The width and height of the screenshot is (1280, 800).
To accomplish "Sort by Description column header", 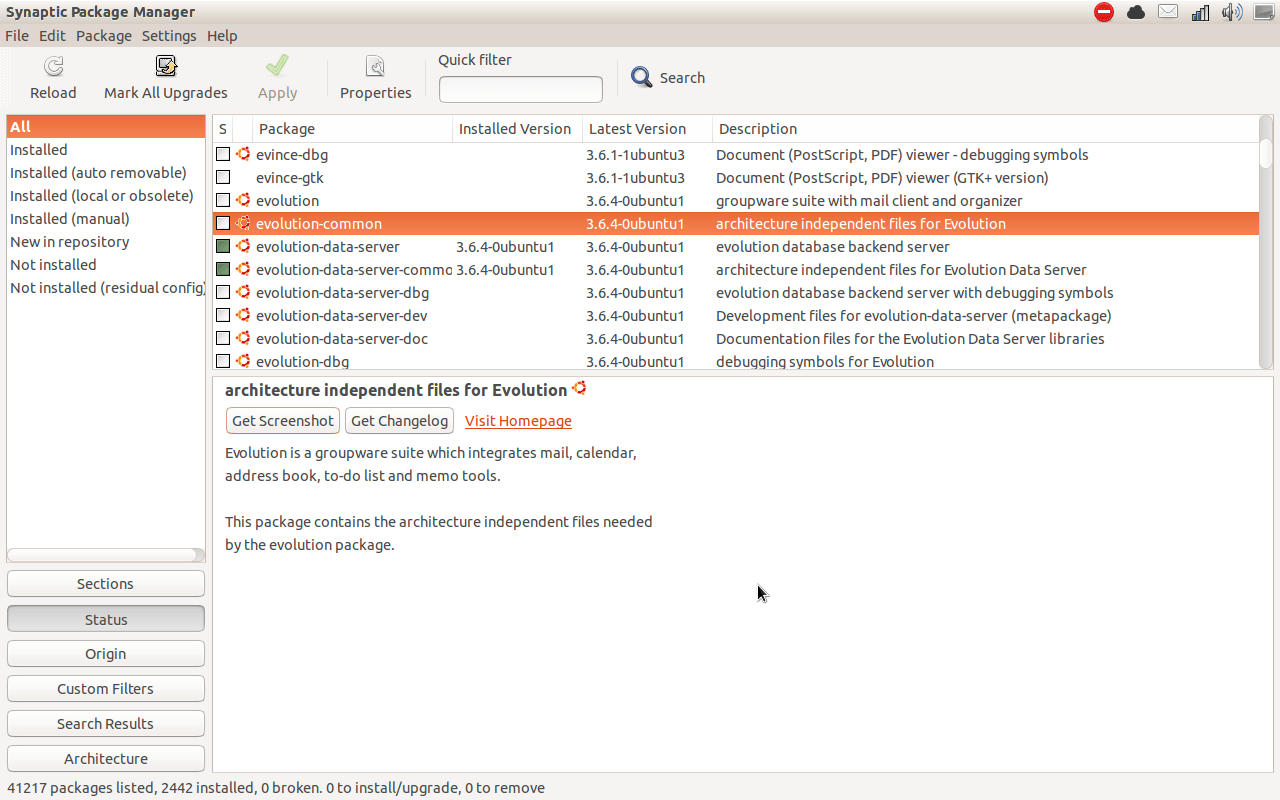I will 985,129.
